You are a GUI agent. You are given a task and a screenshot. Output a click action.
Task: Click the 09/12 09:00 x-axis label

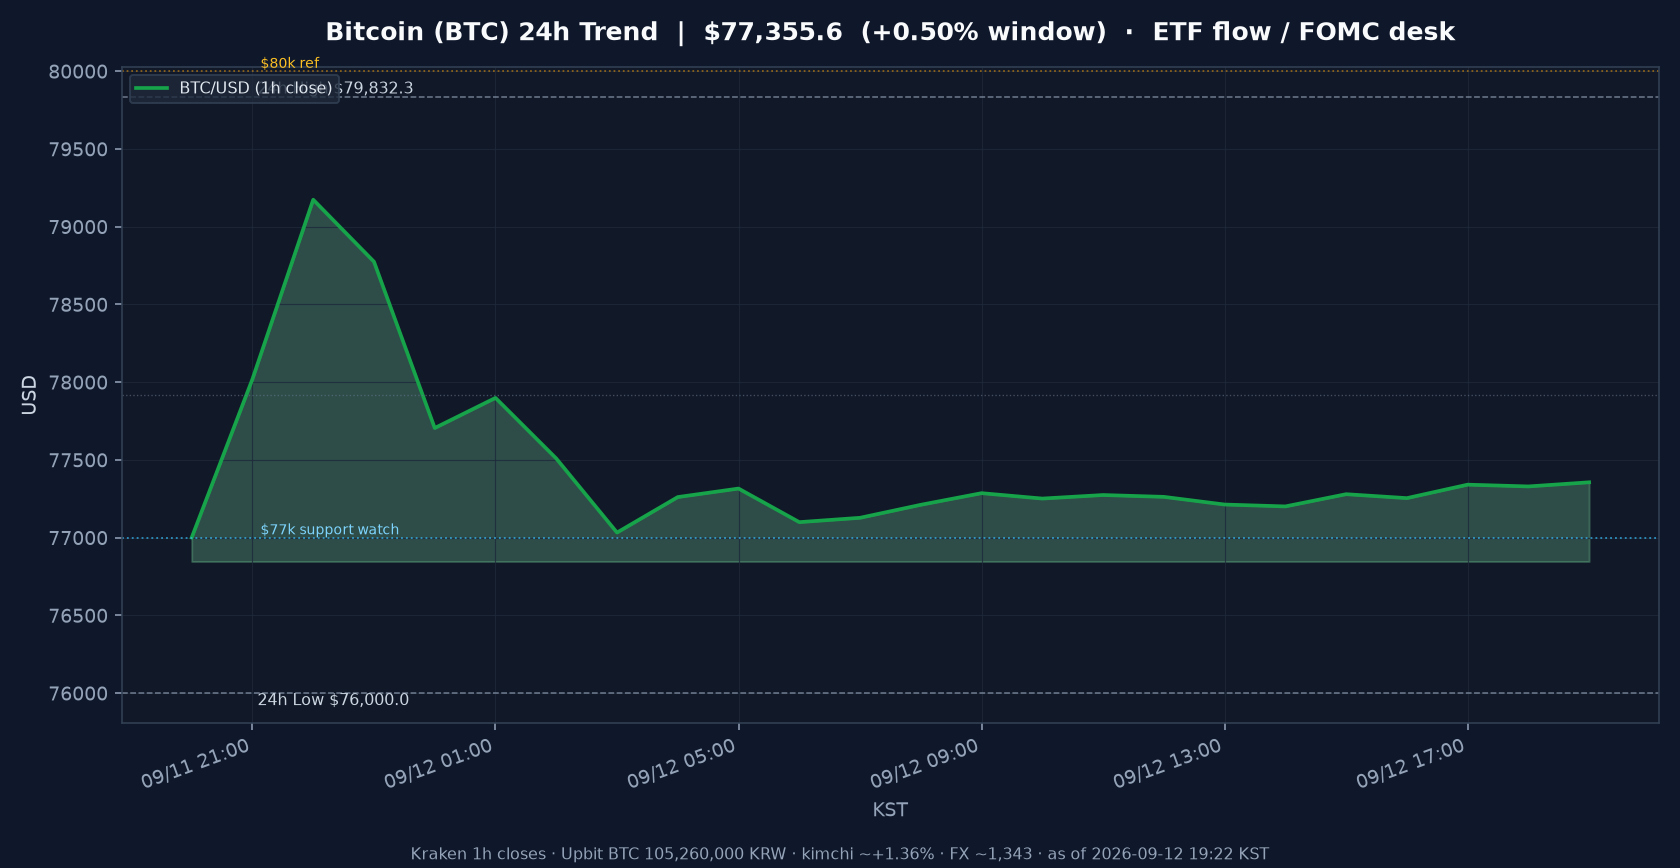(x=925, y=764)
